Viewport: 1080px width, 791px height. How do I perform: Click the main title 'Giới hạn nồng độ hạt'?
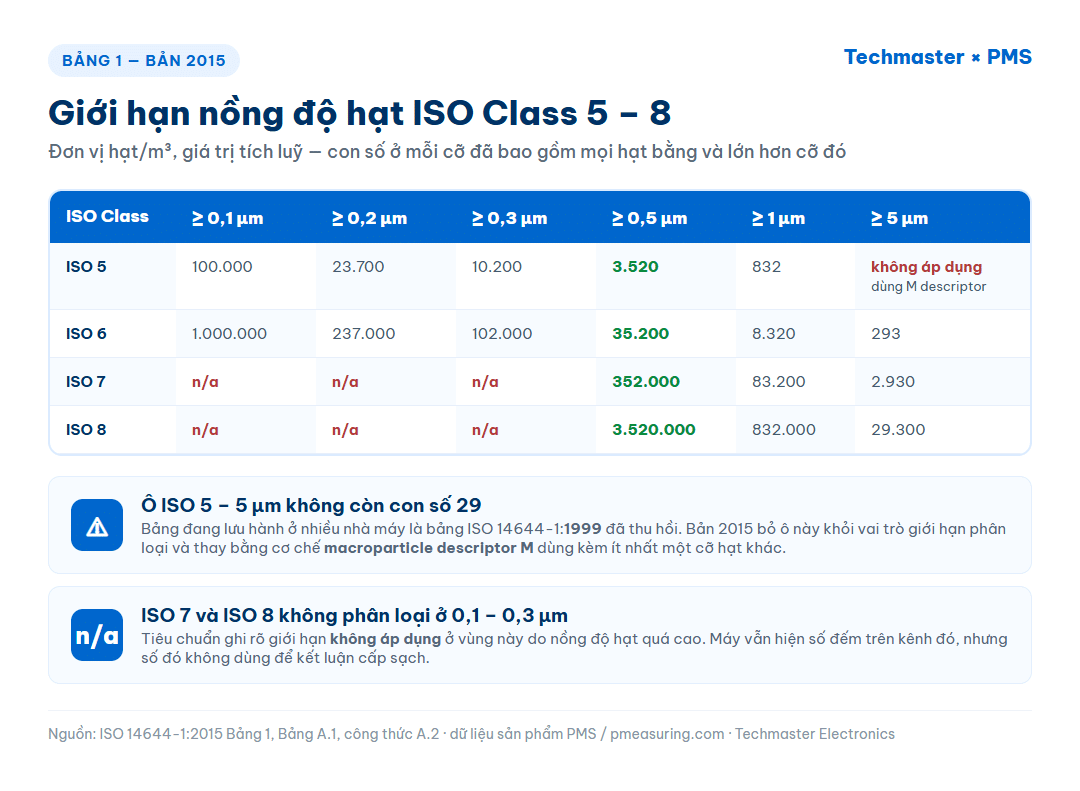point(226,114)
